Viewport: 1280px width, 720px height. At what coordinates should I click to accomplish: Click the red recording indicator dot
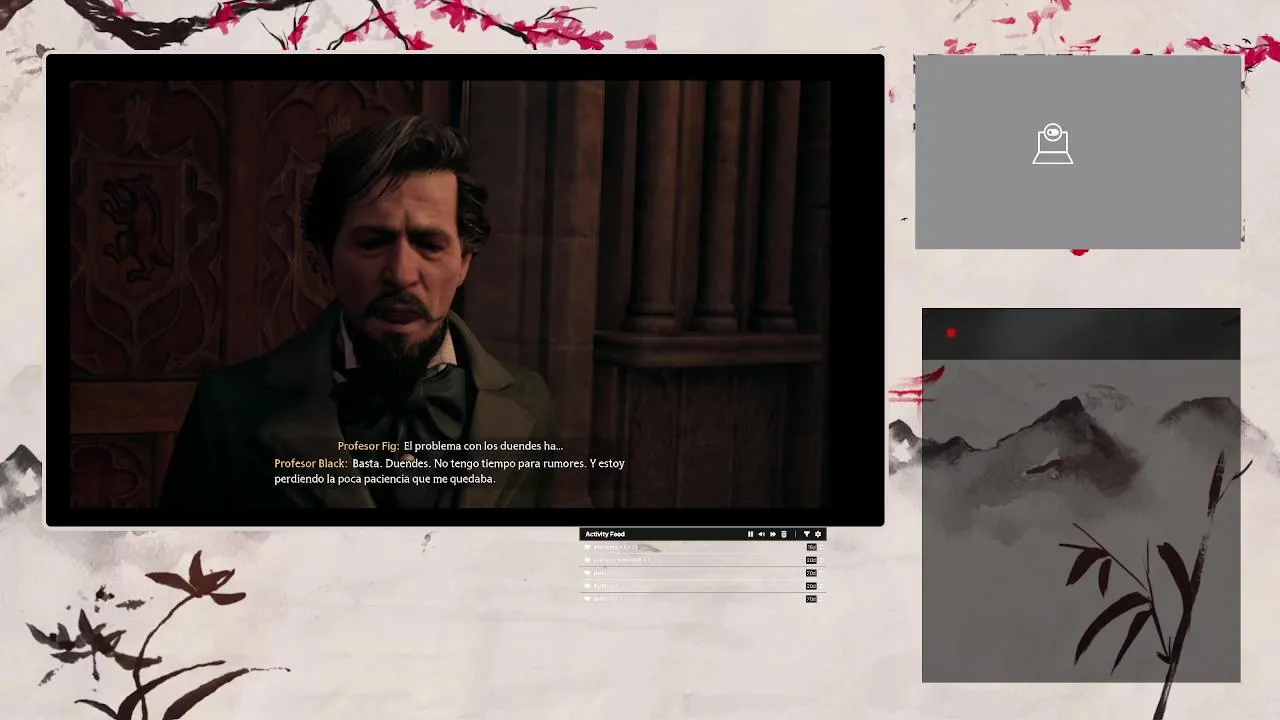coord(951,333)
